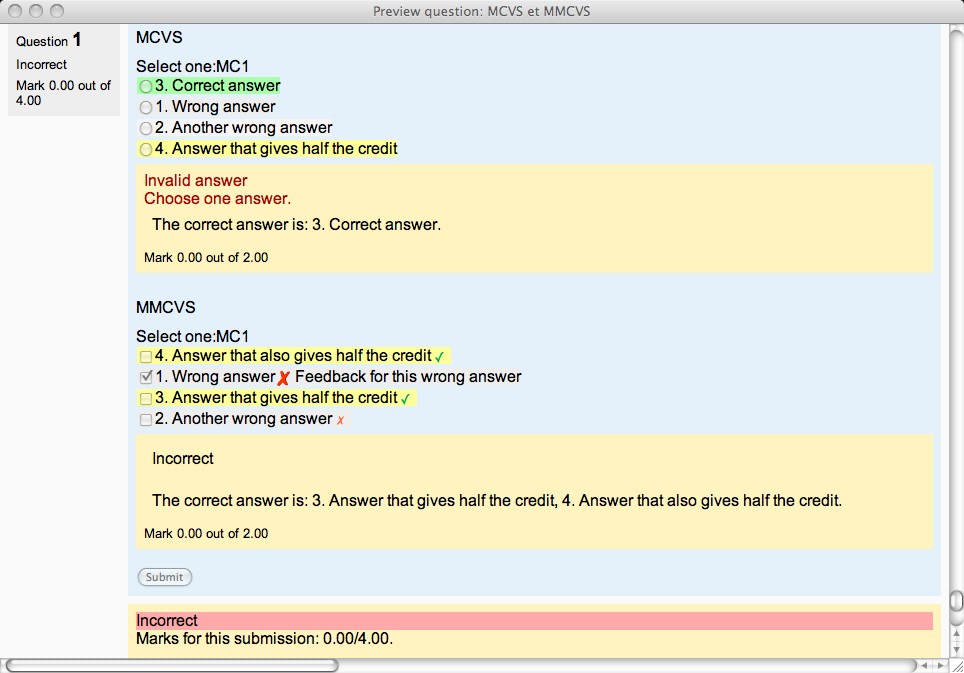Viewport: 964px width, 673px height.
Task: Click the small red x after MMCVS '2. Another wrong answer'
Action: (340, 420)
